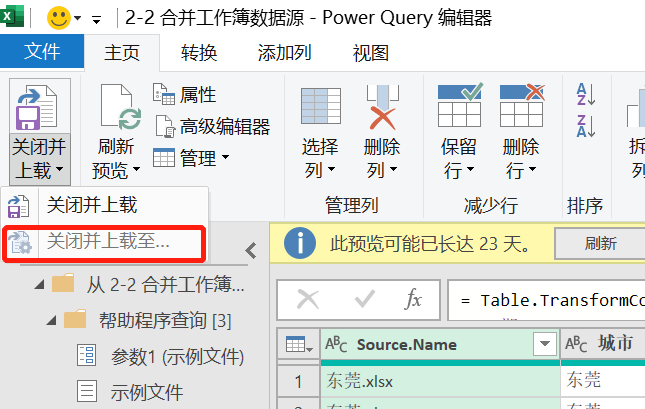Click the 删除行 remove rows icon

tap(522, 106)
